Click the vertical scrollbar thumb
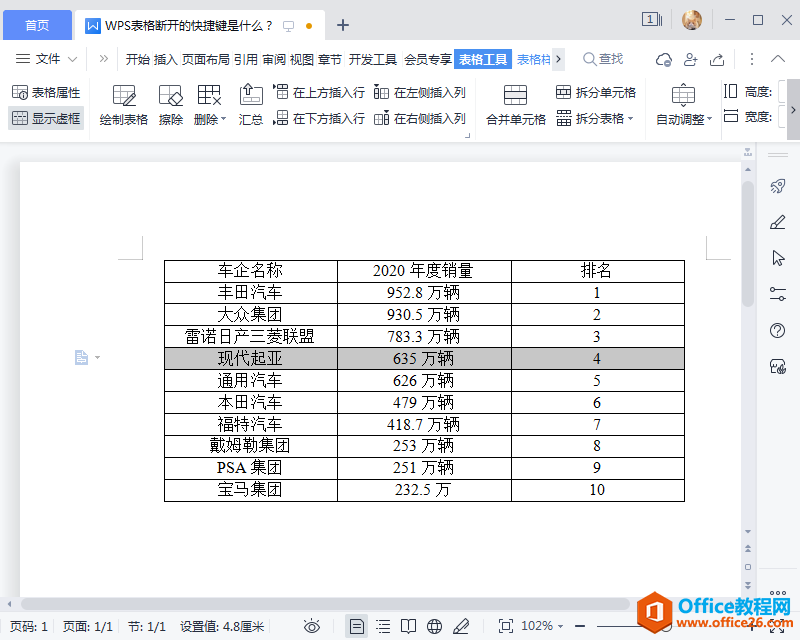The height and width of the screenshot is (640, 800). pos(748,244)
